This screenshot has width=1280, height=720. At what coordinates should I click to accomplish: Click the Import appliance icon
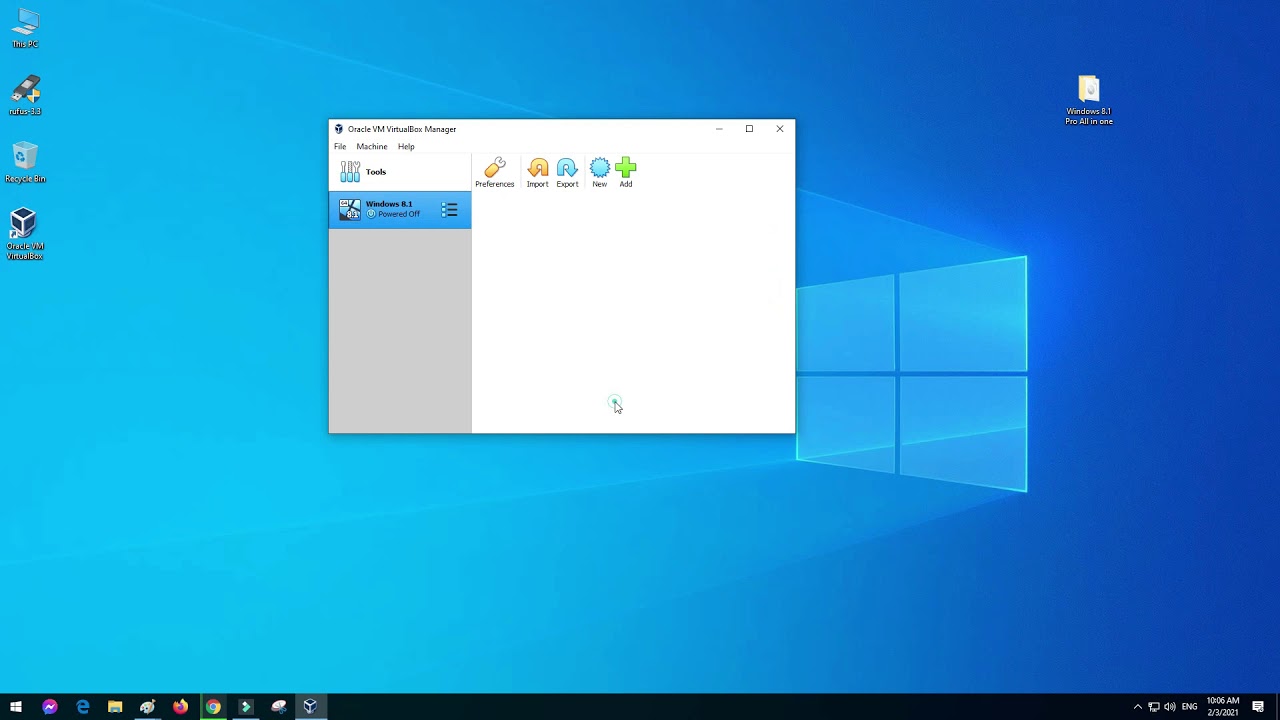click(538, 173)
